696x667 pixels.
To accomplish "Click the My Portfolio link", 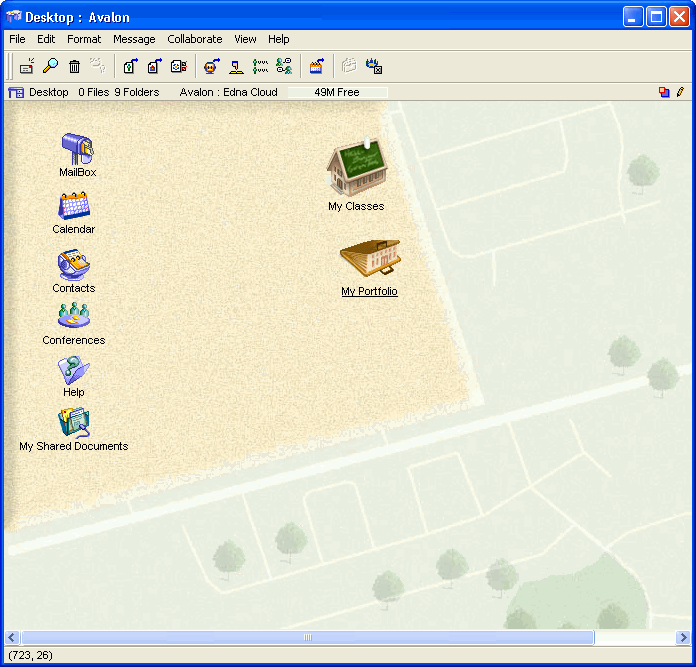I will (369, 292).
